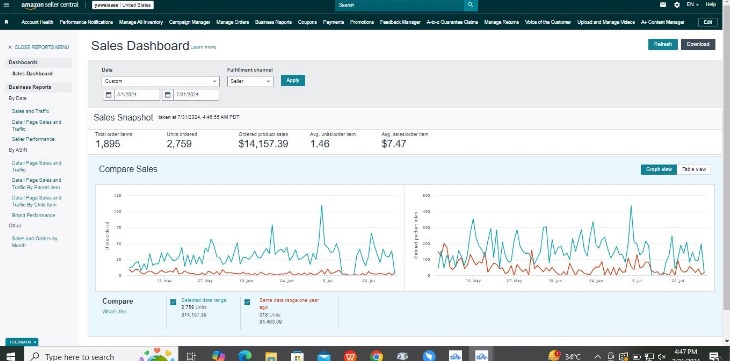Open Sales Dashboard in sidebar
Viewport: 730px width, 361px height.
pos(32,74)
